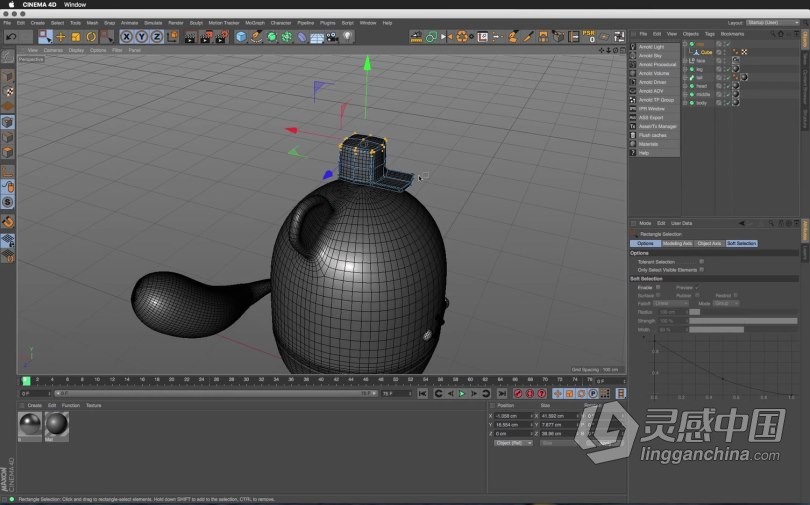Toggle the X axis lock
Screen dimensions: 810x505
click(126, 37)
